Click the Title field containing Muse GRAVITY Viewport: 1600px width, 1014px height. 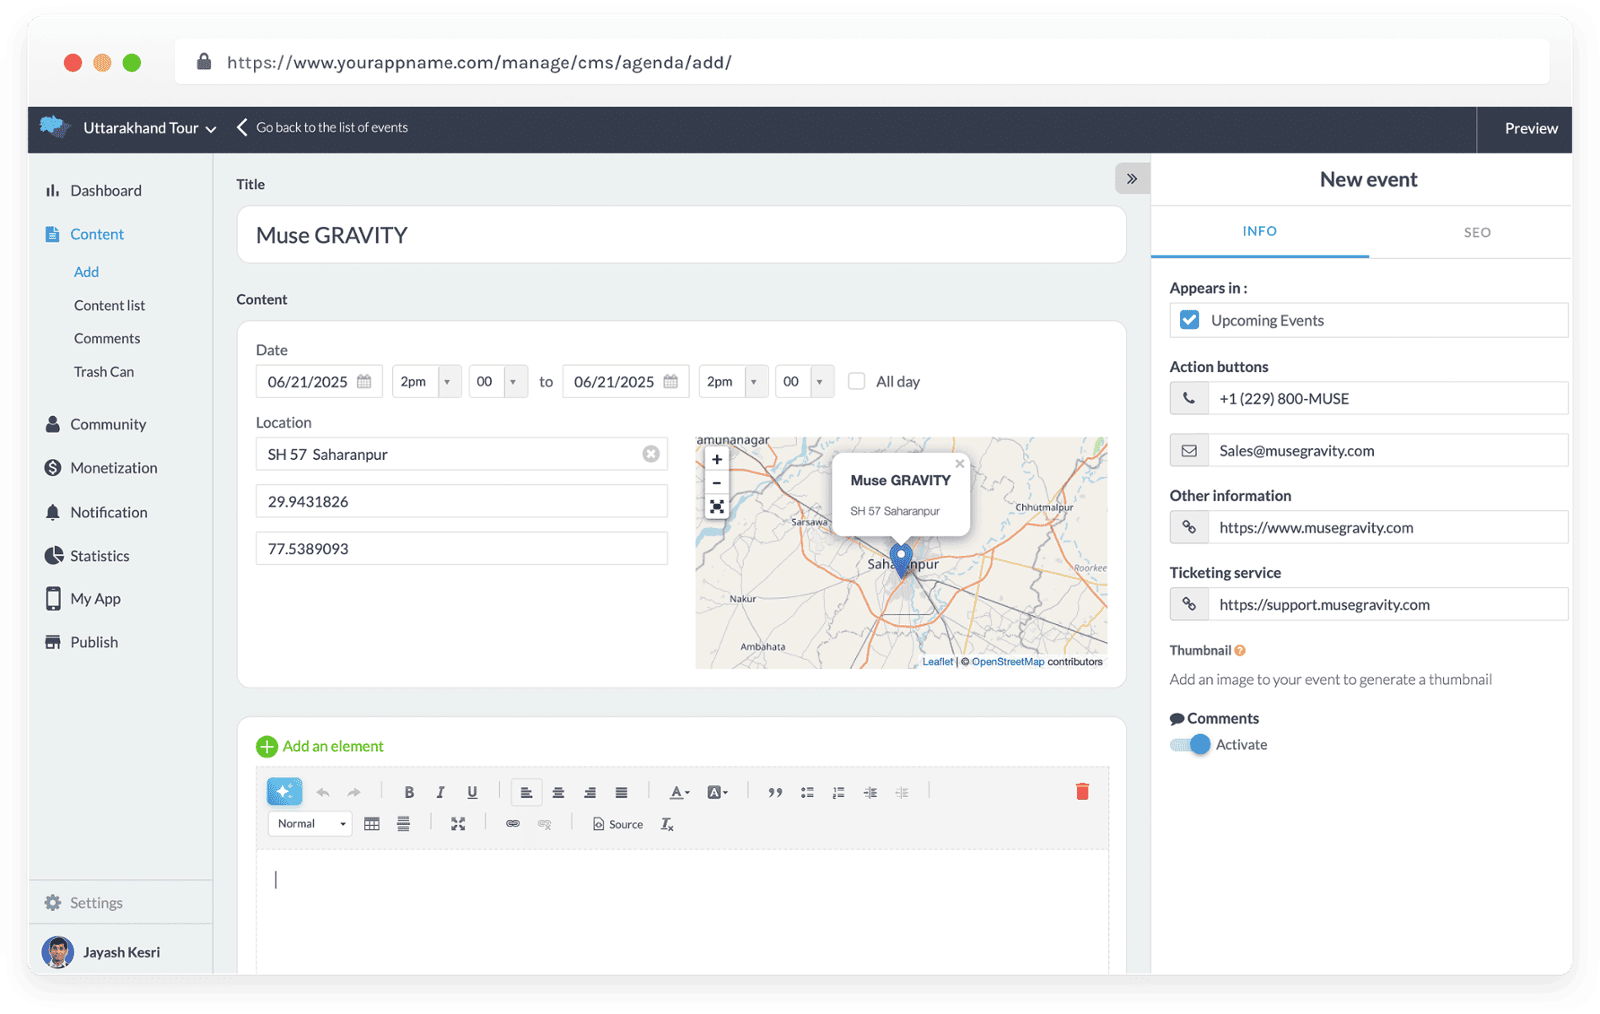coord(680,235)
